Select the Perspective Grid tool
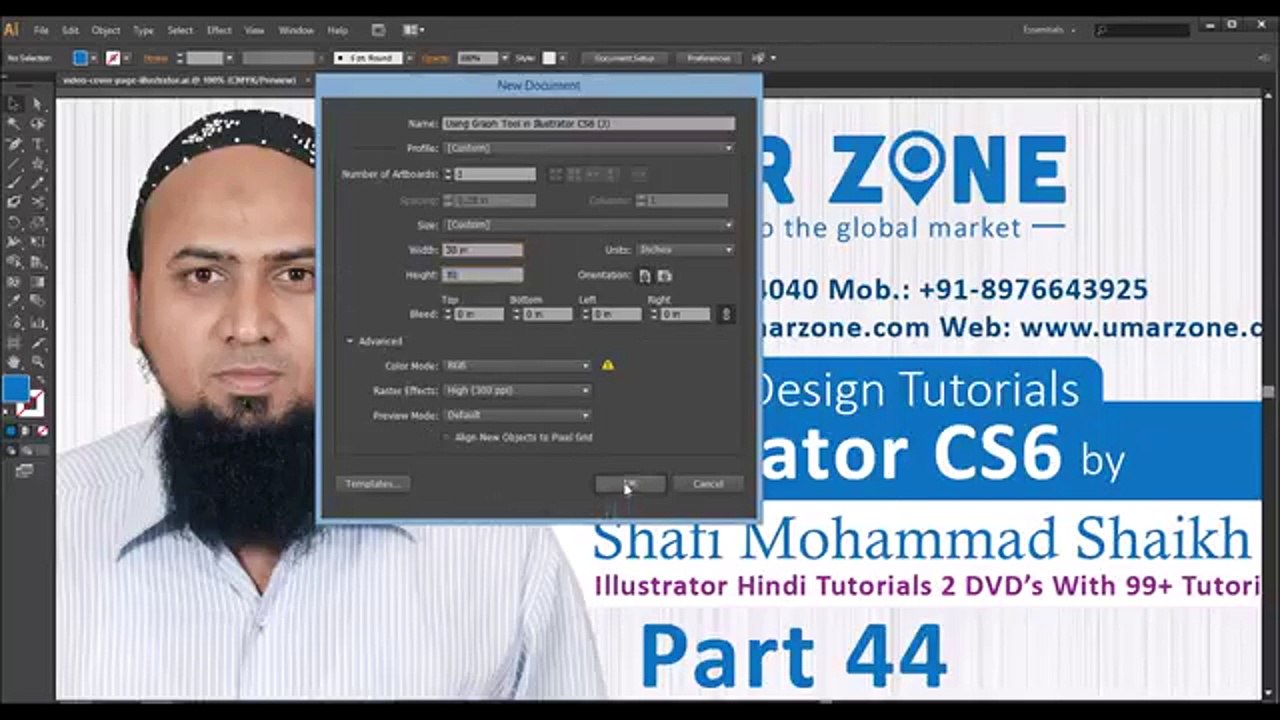1280x720 pixels. click(x=38, y=261)
